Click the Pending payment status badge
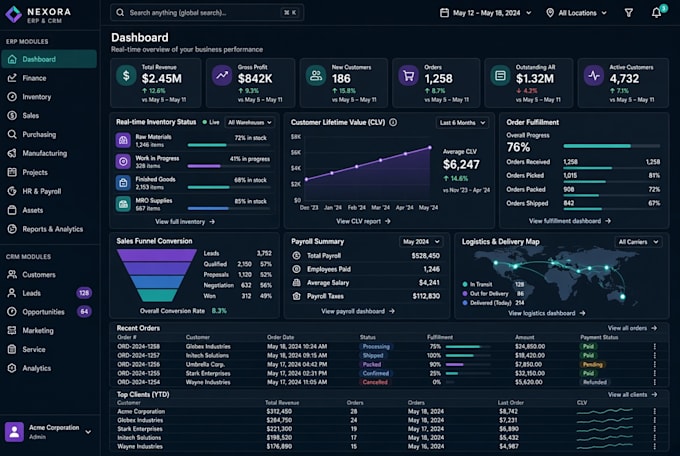This screenshot has width=680, height=456. 592,364
